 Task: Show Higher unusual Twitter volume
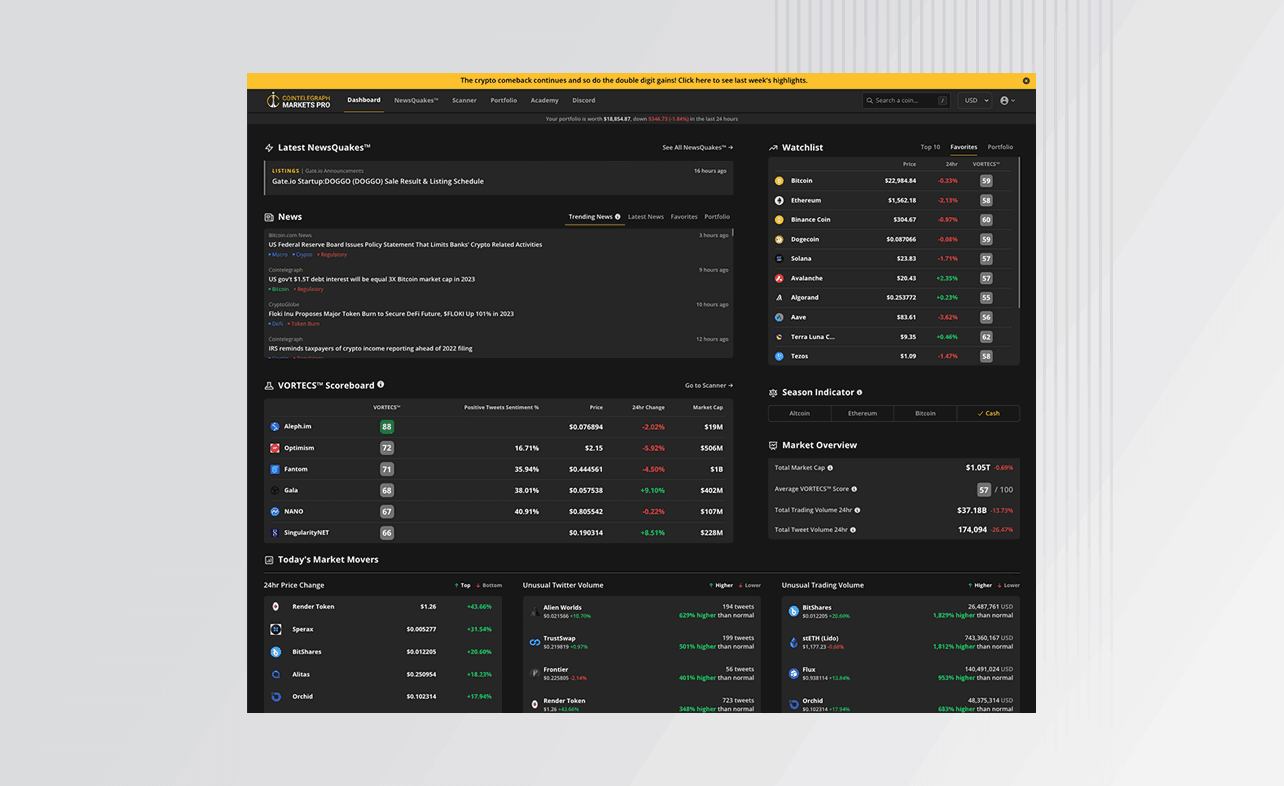click(721, 586)
